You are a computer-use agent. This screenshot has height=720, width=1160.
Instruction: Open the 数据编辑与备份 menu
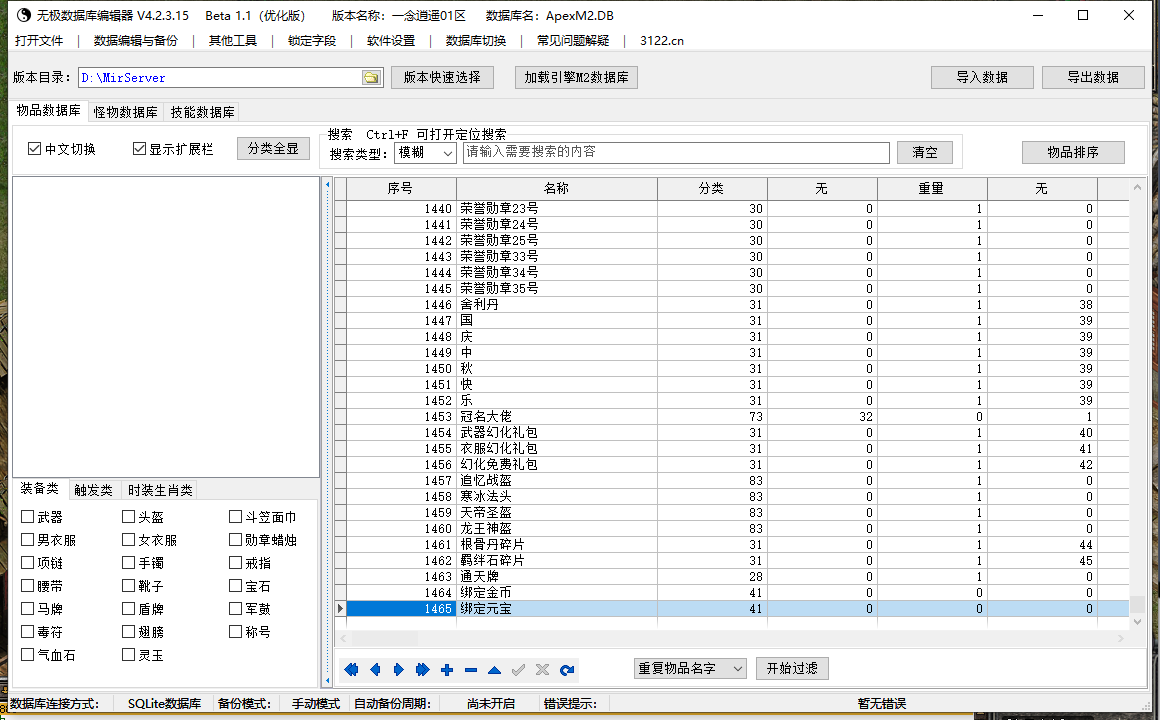136,41
